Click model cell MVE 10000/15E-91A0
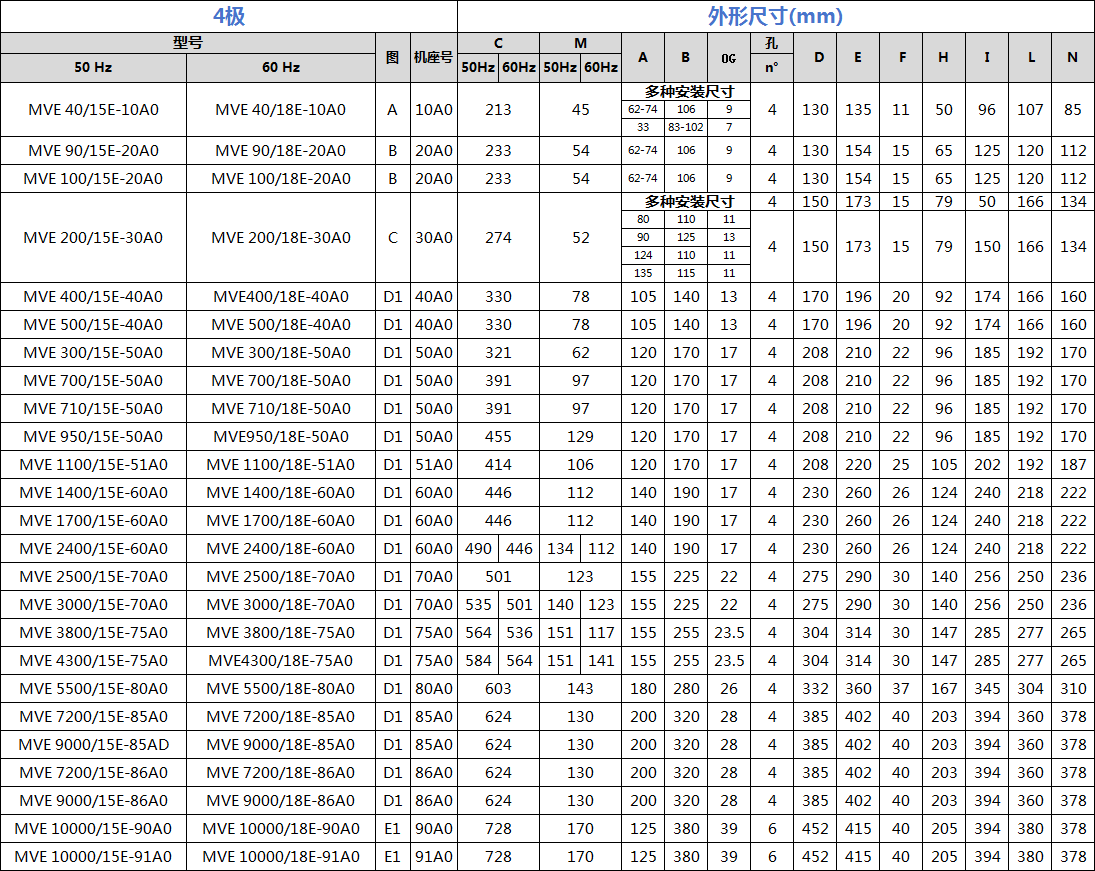This screenshot has width=1095, height=871. (x=93, y=857)
